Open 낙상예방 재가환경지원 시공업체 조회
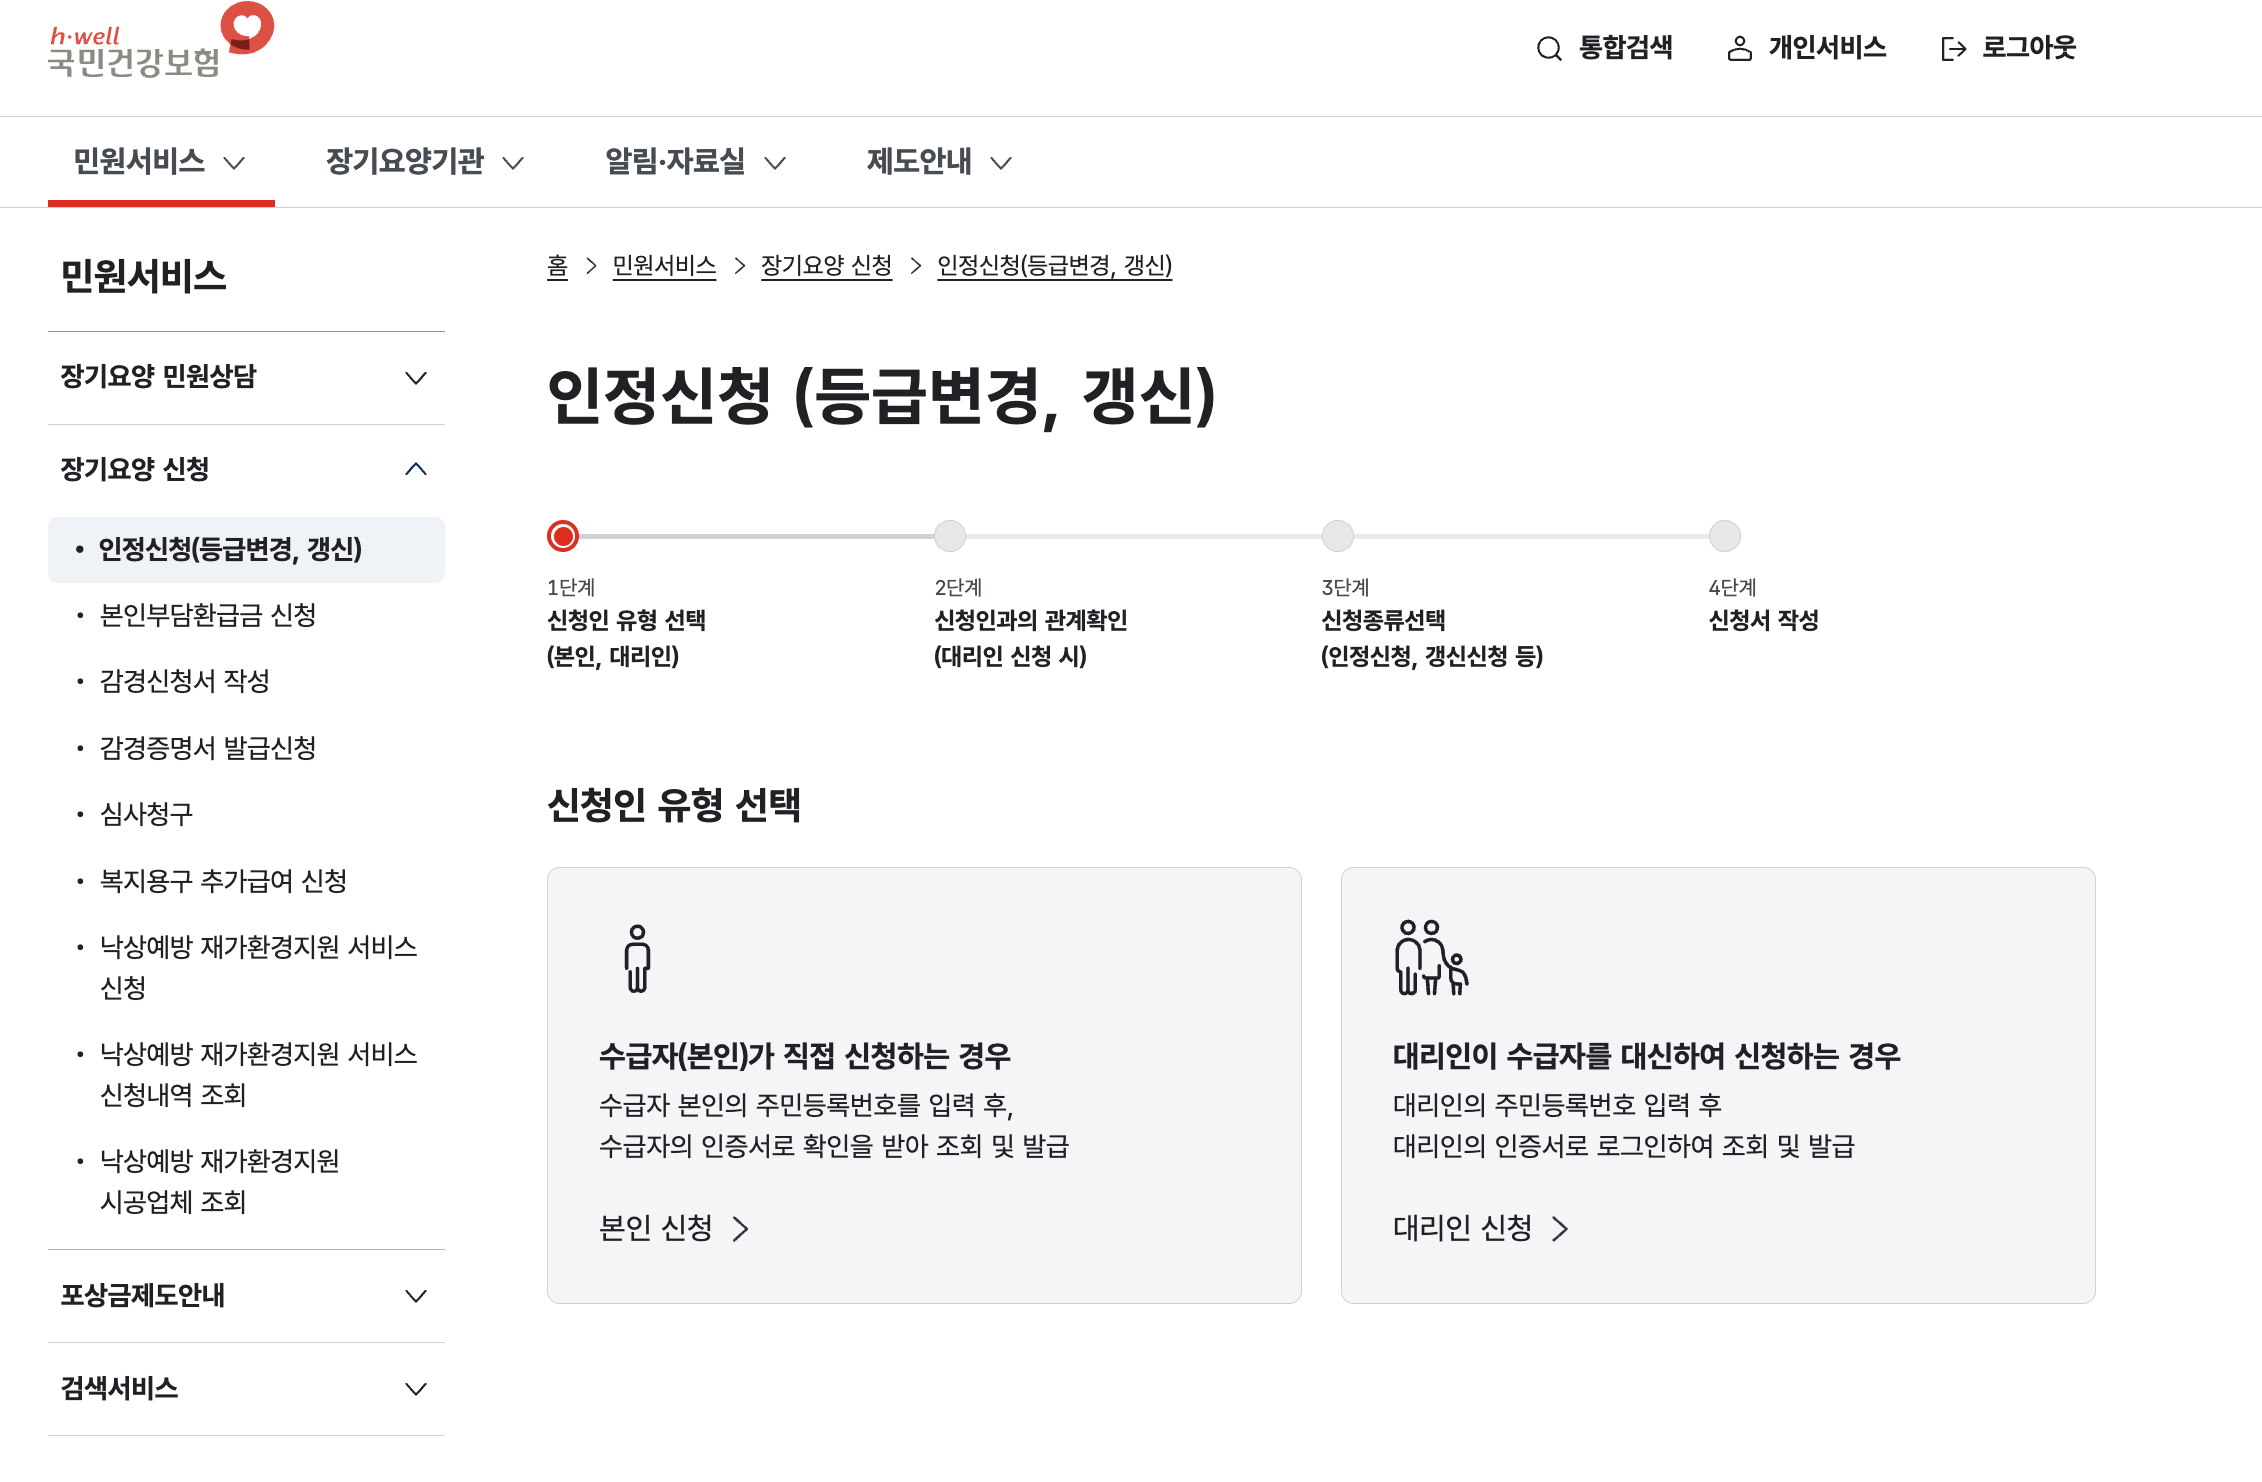Image resolution: width=2262 pixels, height=1482 pixels. tap(220, 1181)
